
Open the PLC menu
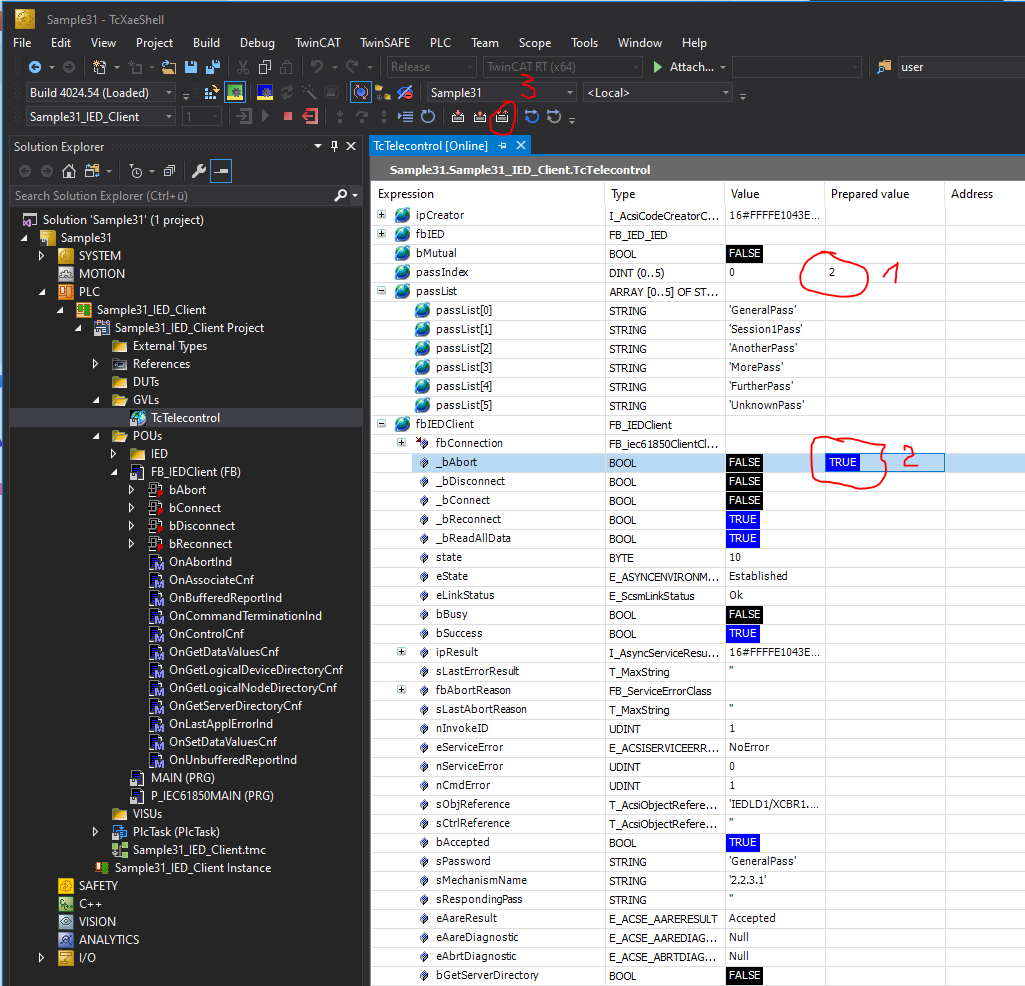pos(440,42)
